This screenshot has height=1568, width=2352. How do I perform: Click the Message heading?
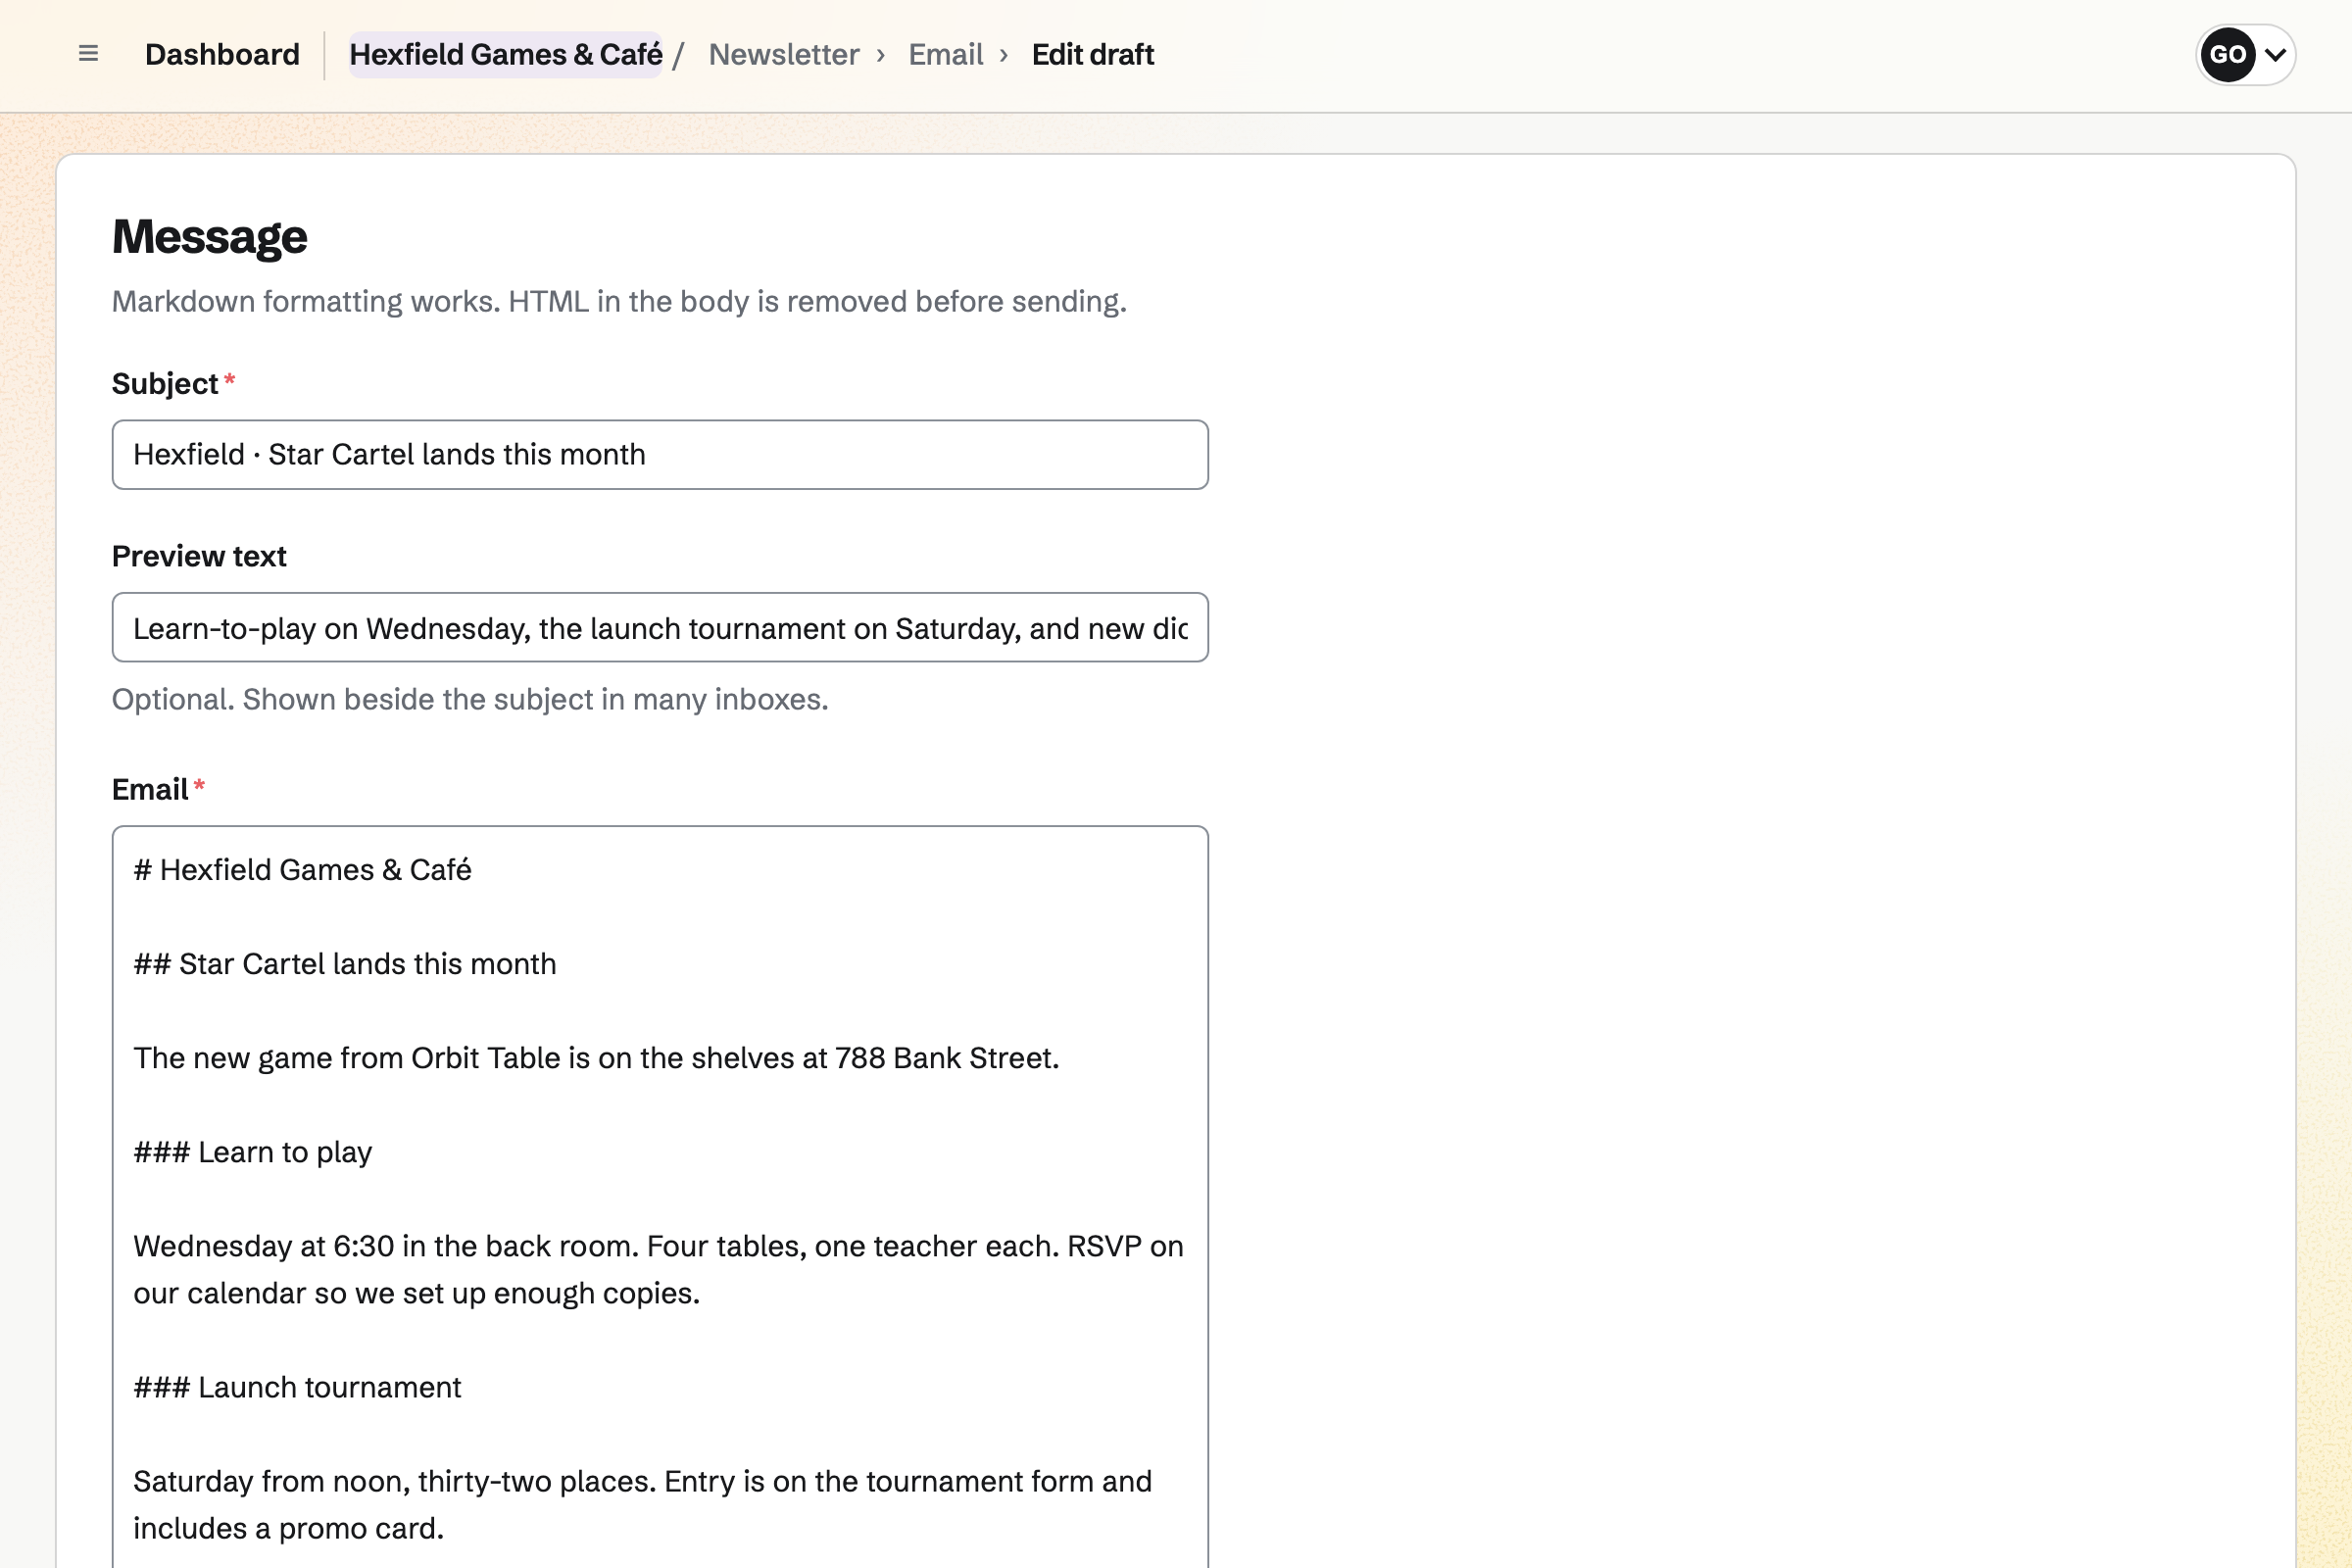click(x=209, y=237)
